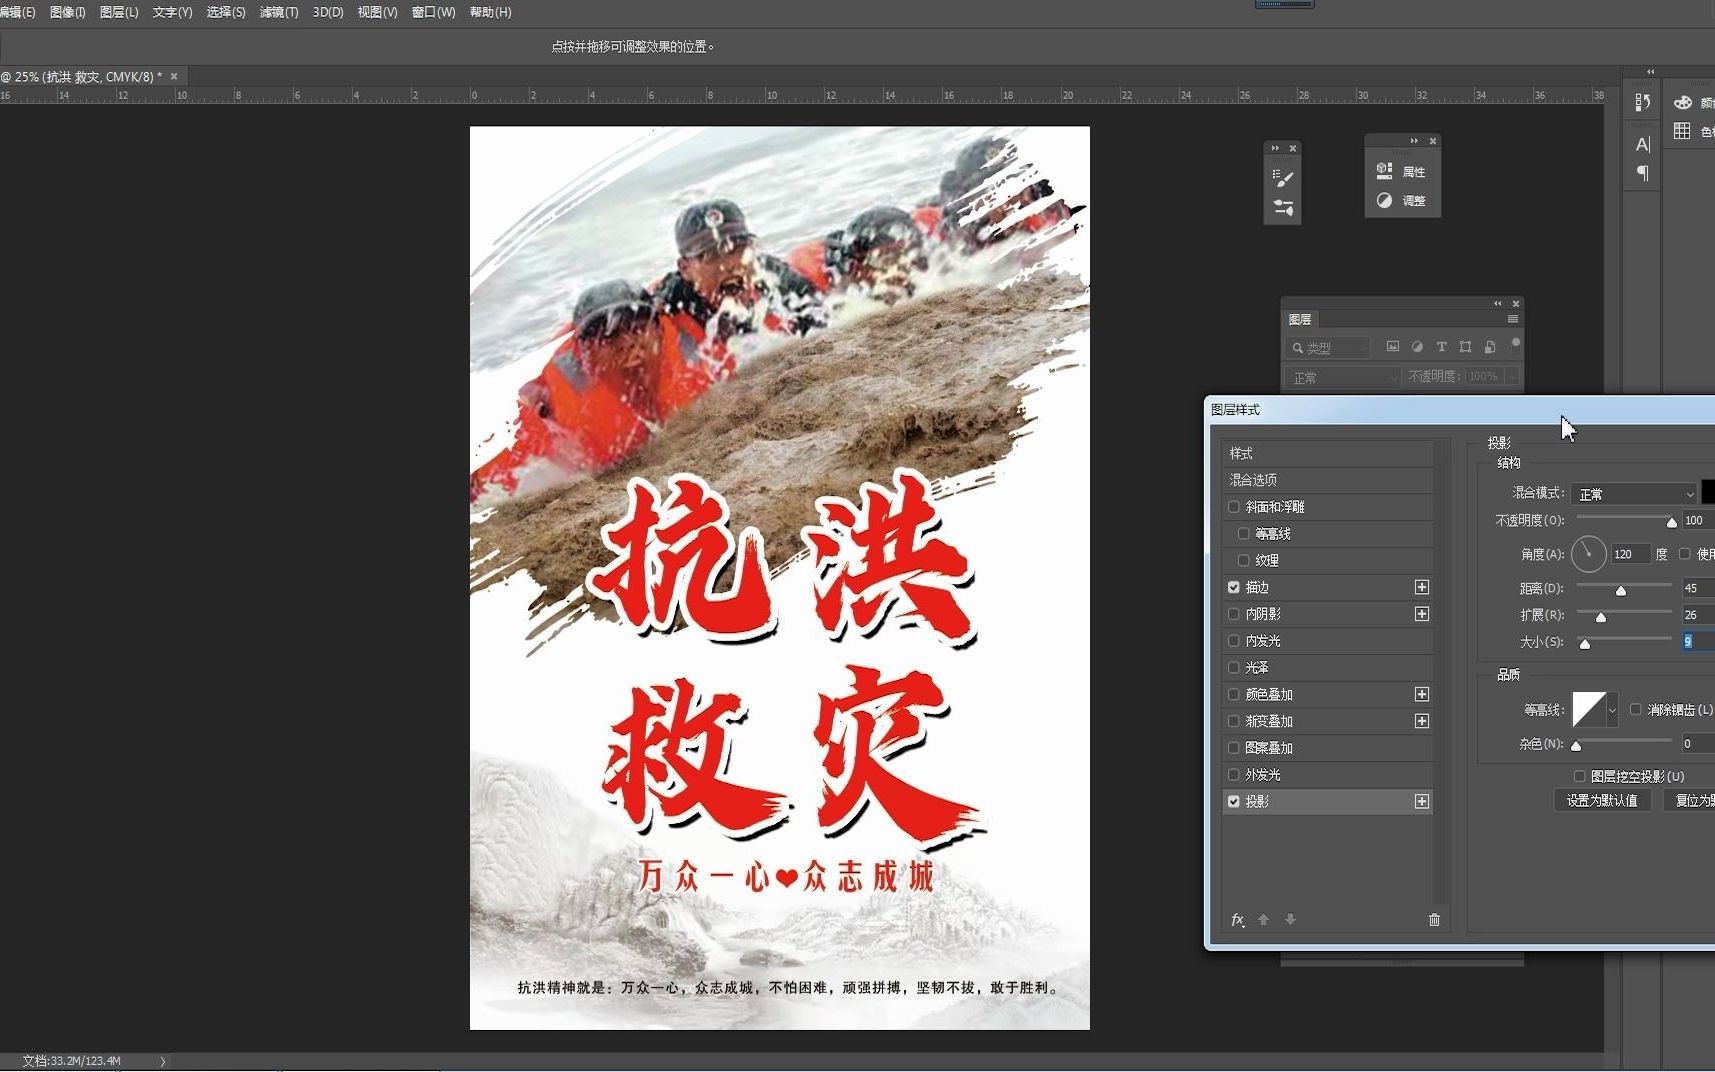Viewport: 1715px width, 1072px height.
Task: Click move effect up arrow
Action: click(x=1263, y=919)
